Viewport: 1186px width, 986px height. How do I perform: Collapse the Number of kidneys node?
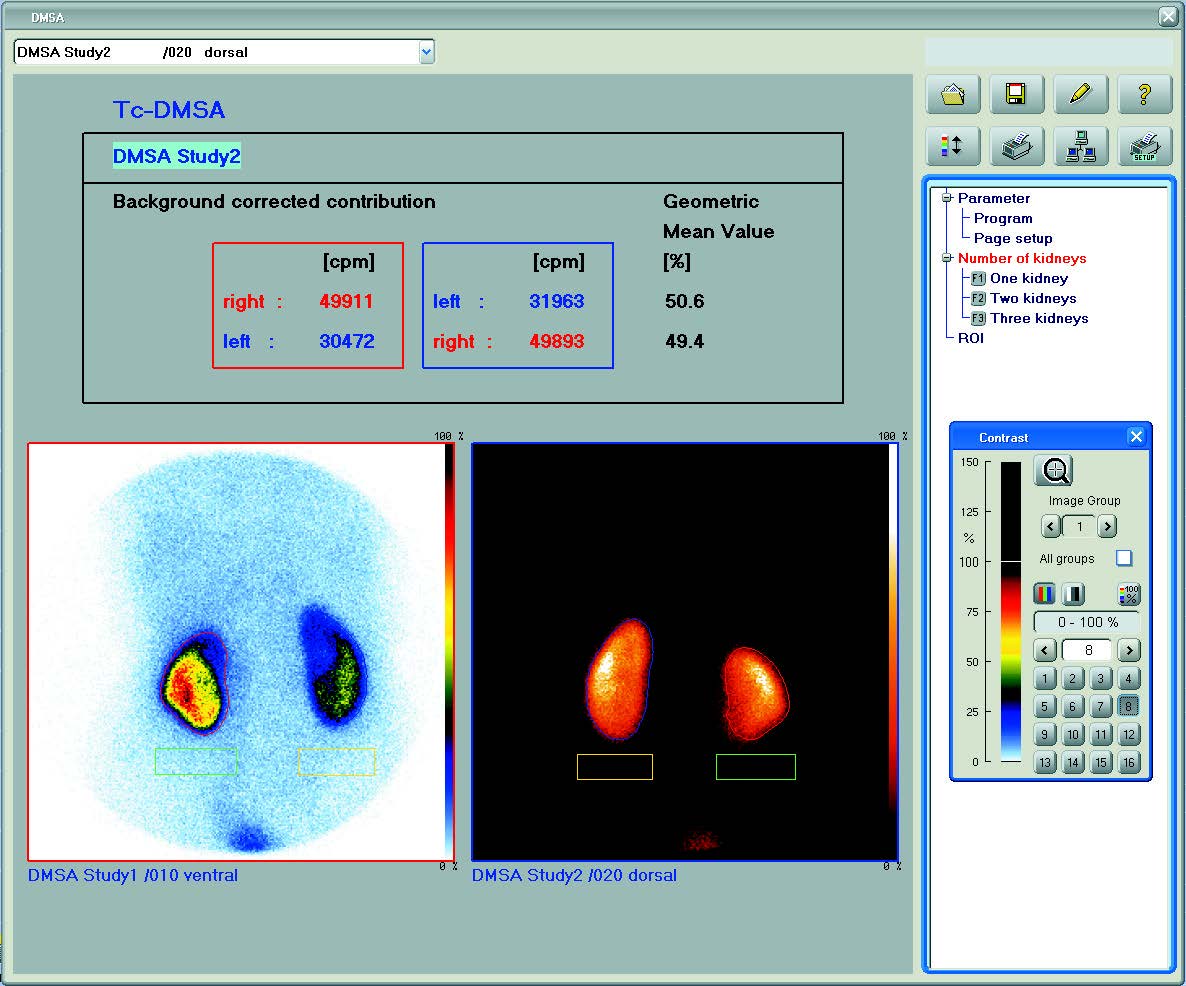pos(946,258)
